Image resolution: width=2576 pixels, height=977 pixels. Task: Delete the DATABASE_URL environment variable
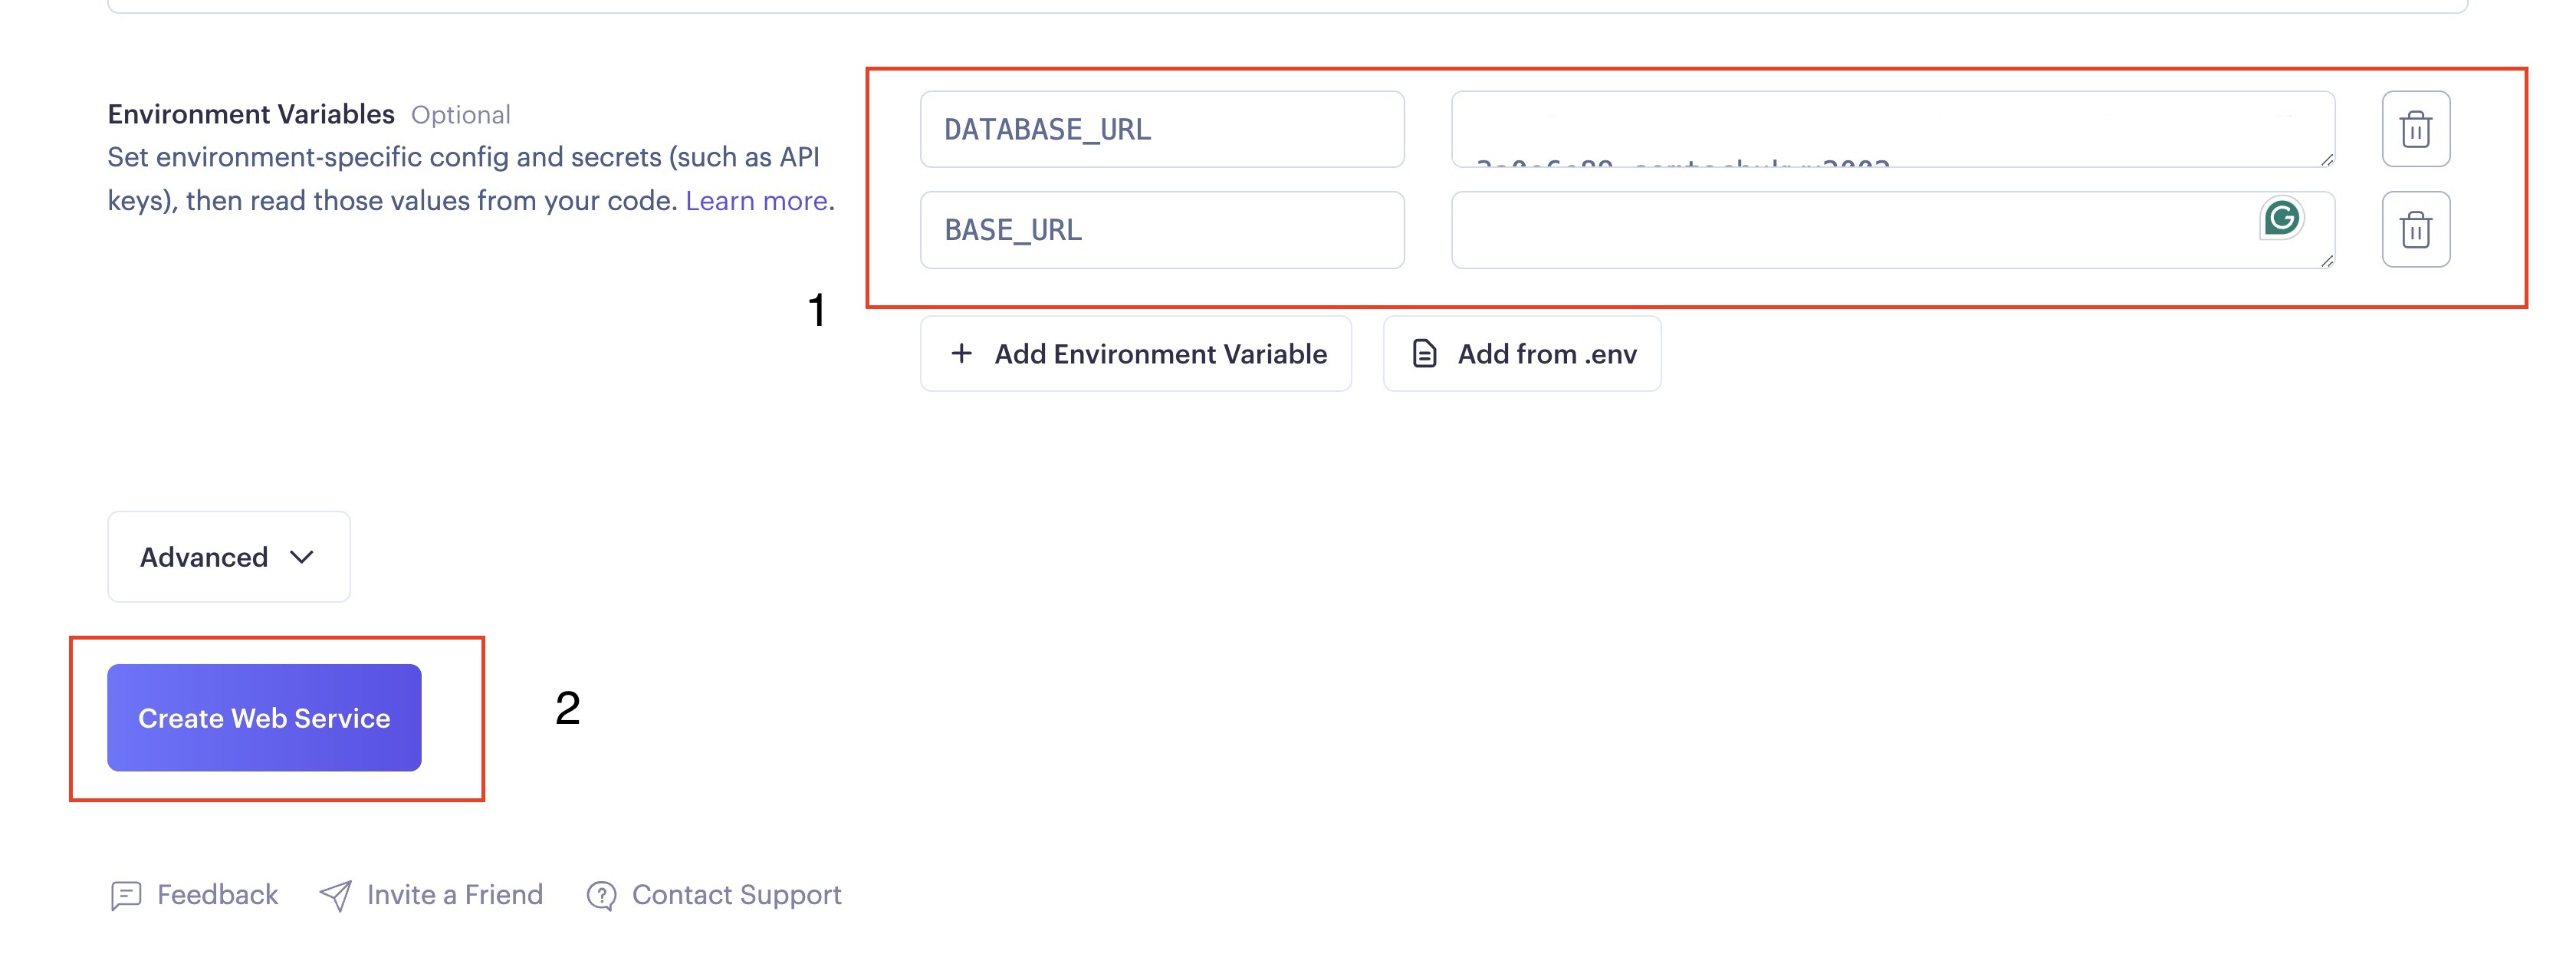2415,129
